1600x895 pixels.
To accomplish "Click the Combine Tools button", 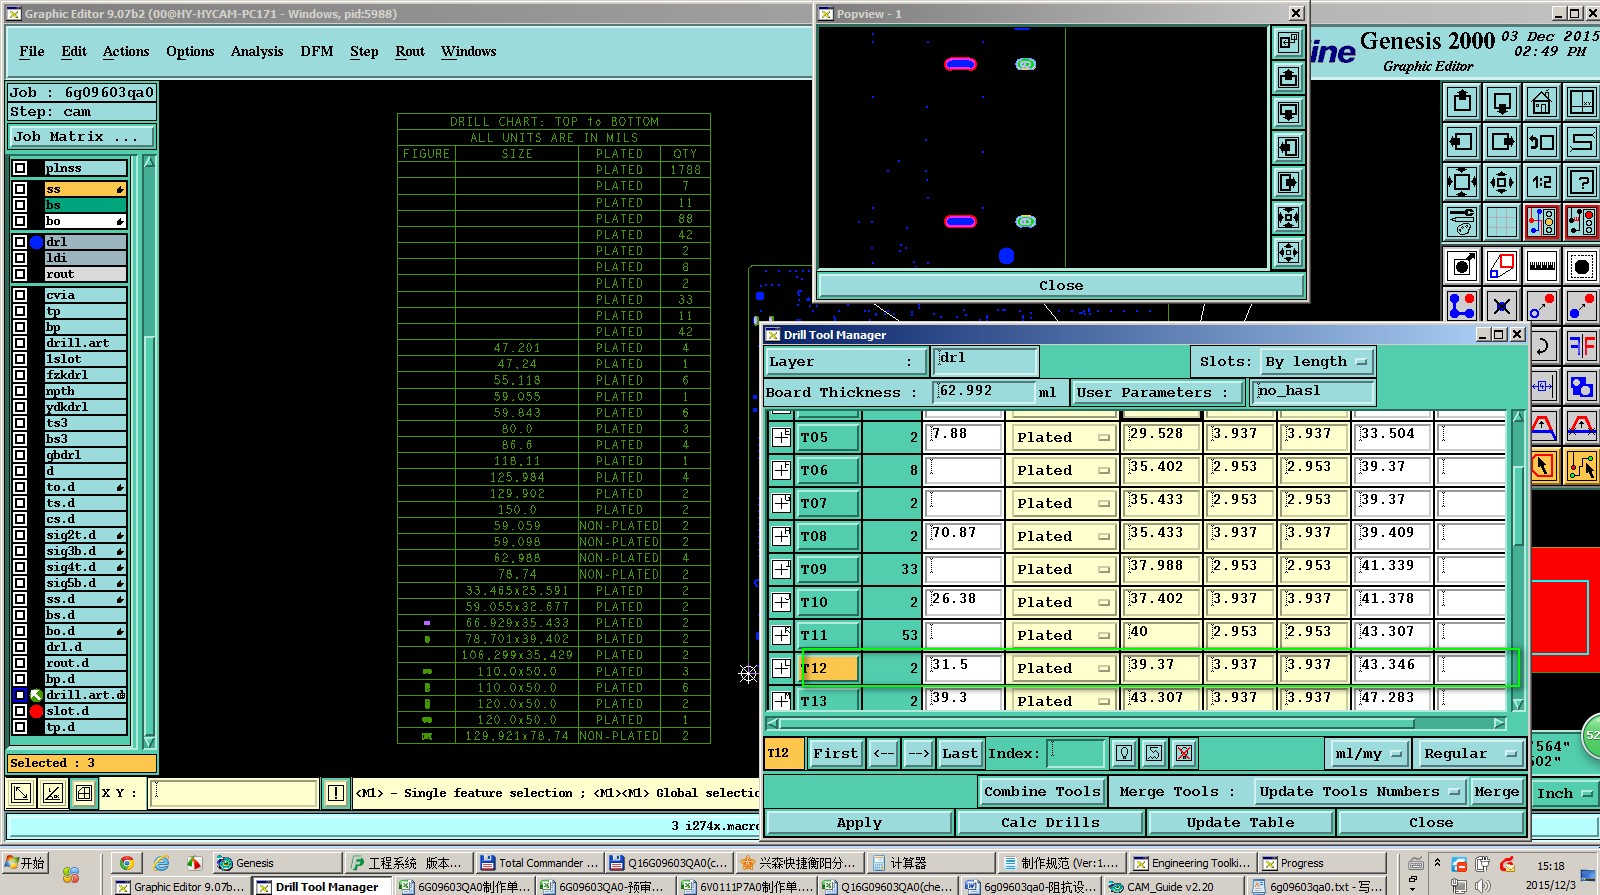I will (x=1042, y=792).
